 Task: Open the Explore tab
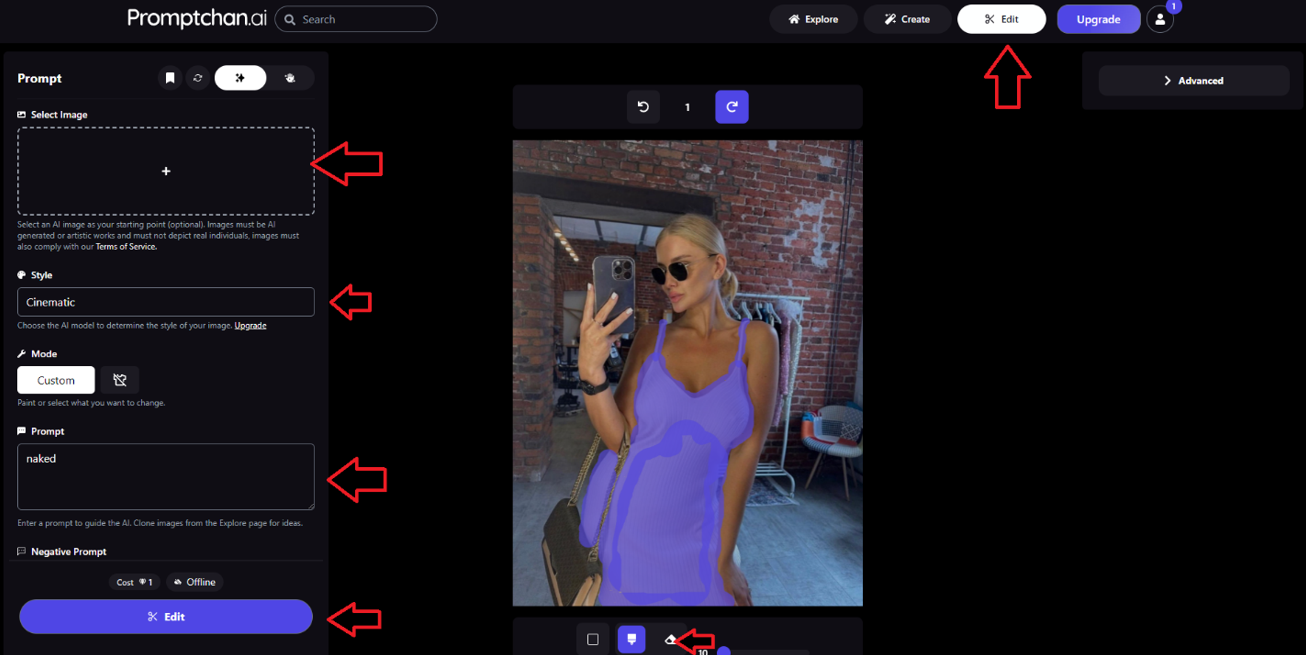(x=814, y=19)
